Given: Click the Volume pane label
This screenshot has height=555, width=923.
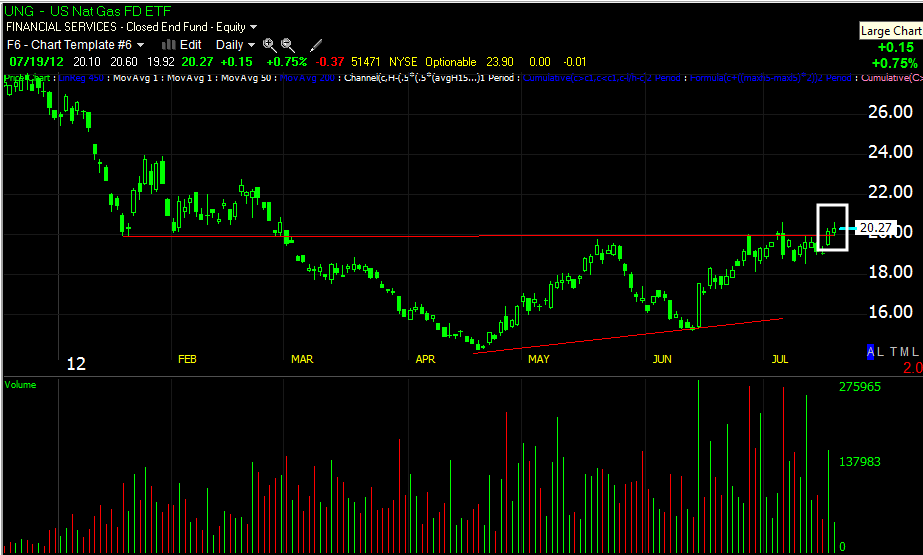Looking at the screenshot, I should (x=21, y=385).
